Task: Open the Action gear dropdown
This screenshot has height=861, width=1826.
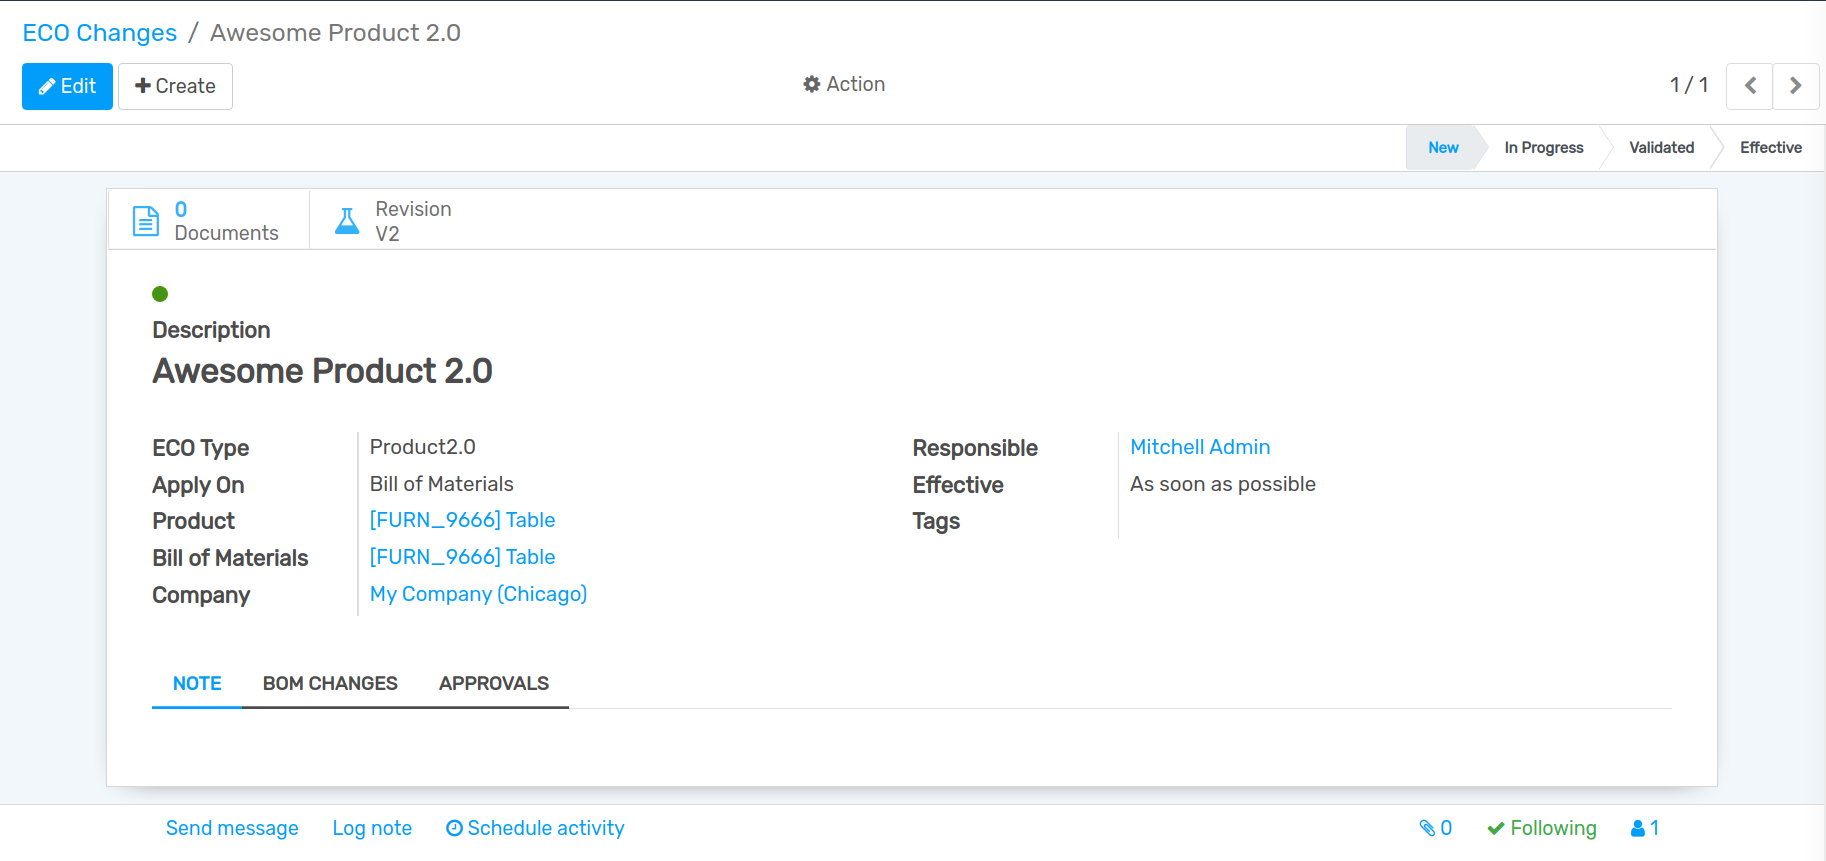Action: click(x=844, y=85)
